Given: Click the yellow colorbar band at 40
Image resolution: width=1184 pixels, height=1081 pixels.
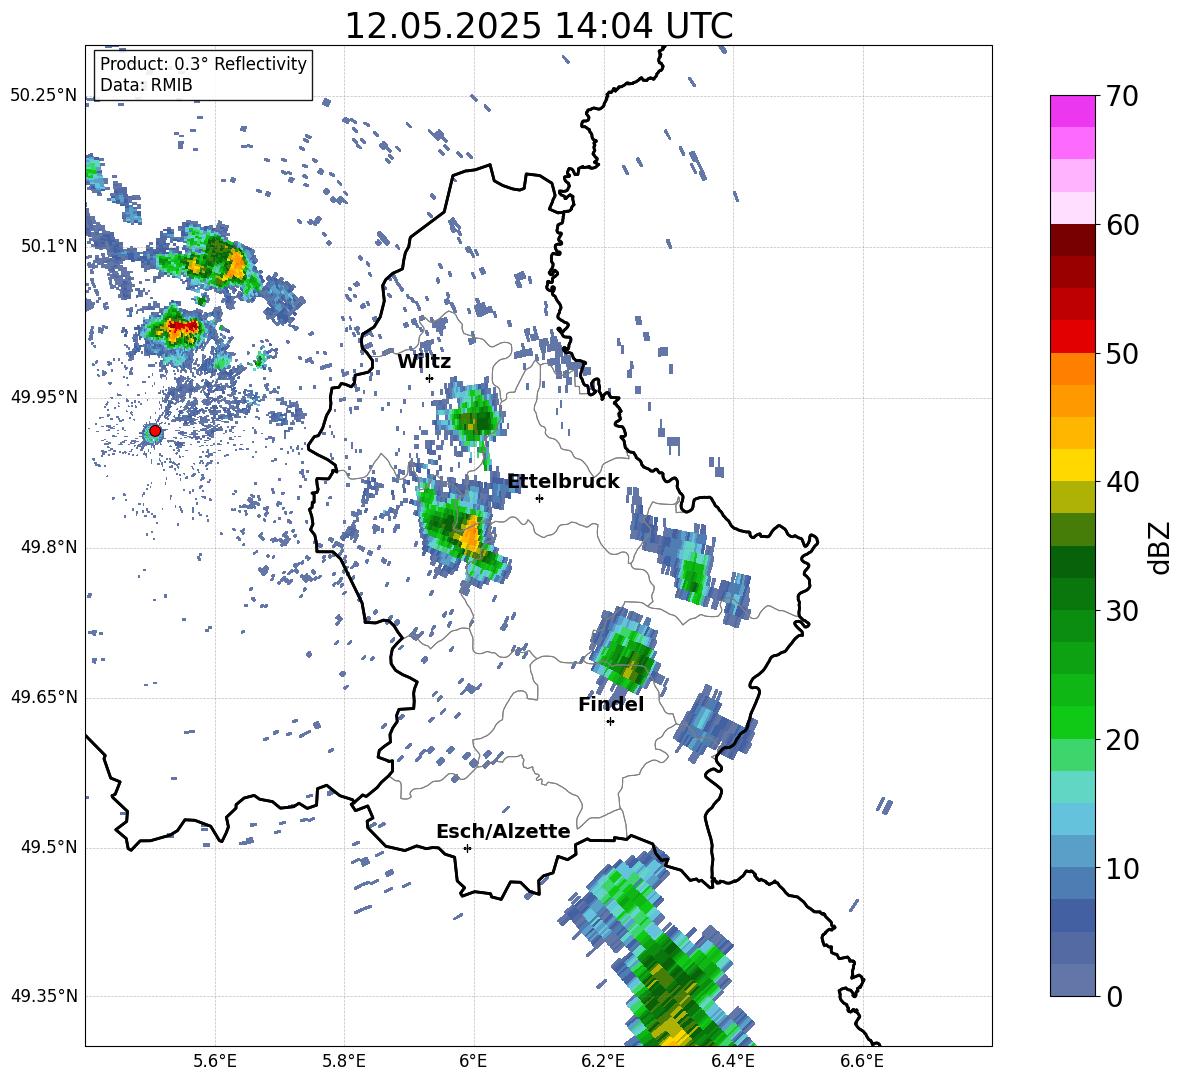Looking at the screenshot, I should (1072, 465).
